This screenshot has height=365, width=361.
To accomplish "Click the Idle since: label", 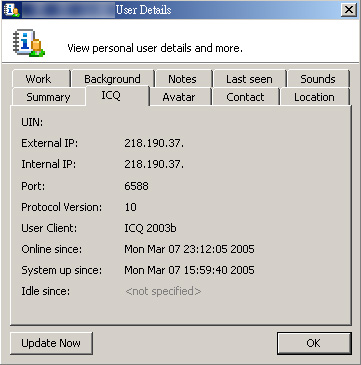I will click(46, 291).
